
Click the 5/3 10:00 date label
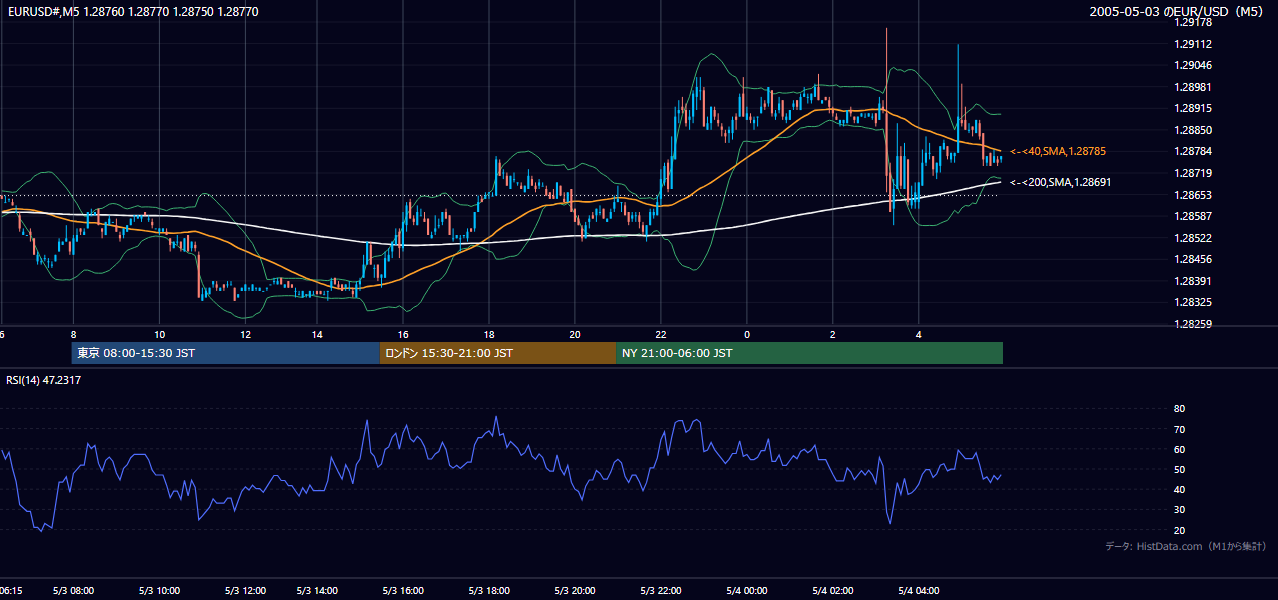pyautogui.click(x=160, y=591)
